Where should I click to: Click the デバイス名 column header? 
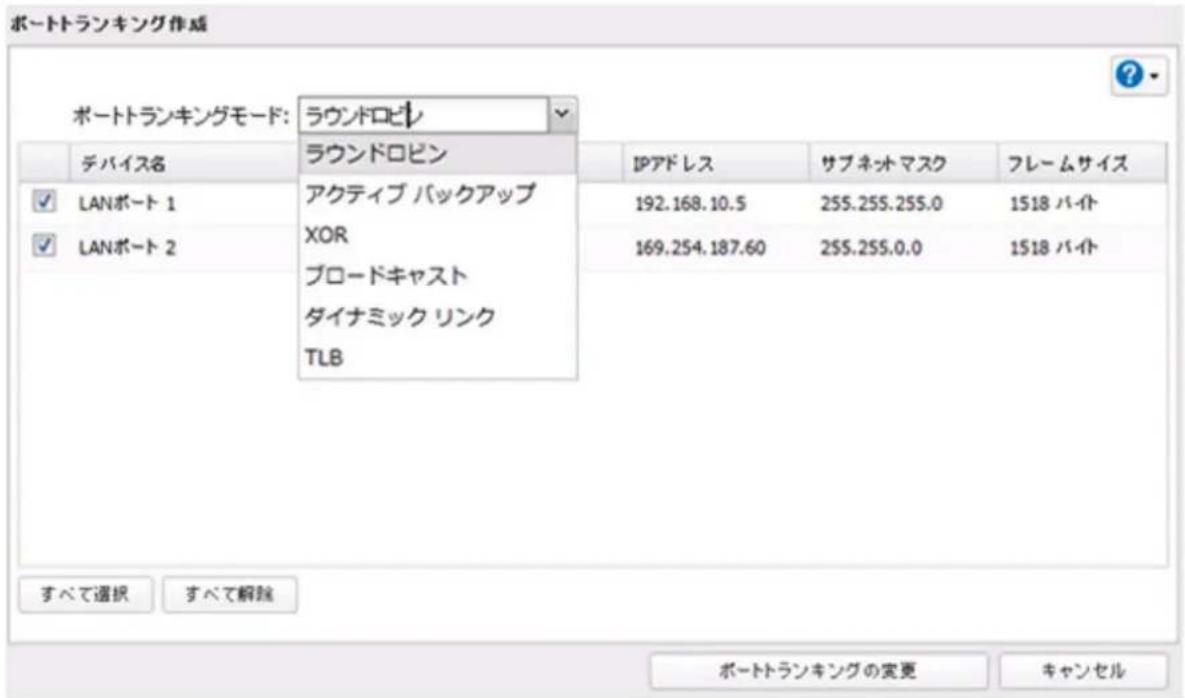(184, 163)
